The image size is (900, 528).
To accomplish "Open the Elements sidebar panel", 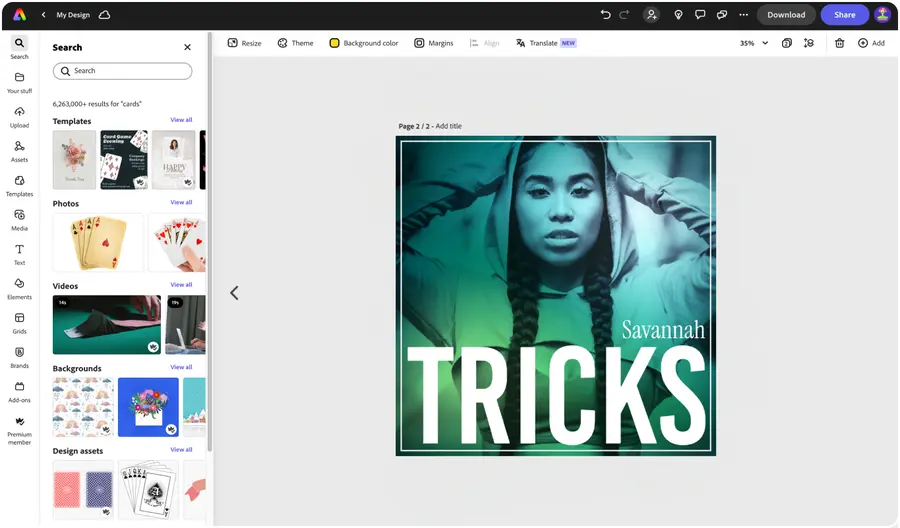I will click(x=20, y=289).
